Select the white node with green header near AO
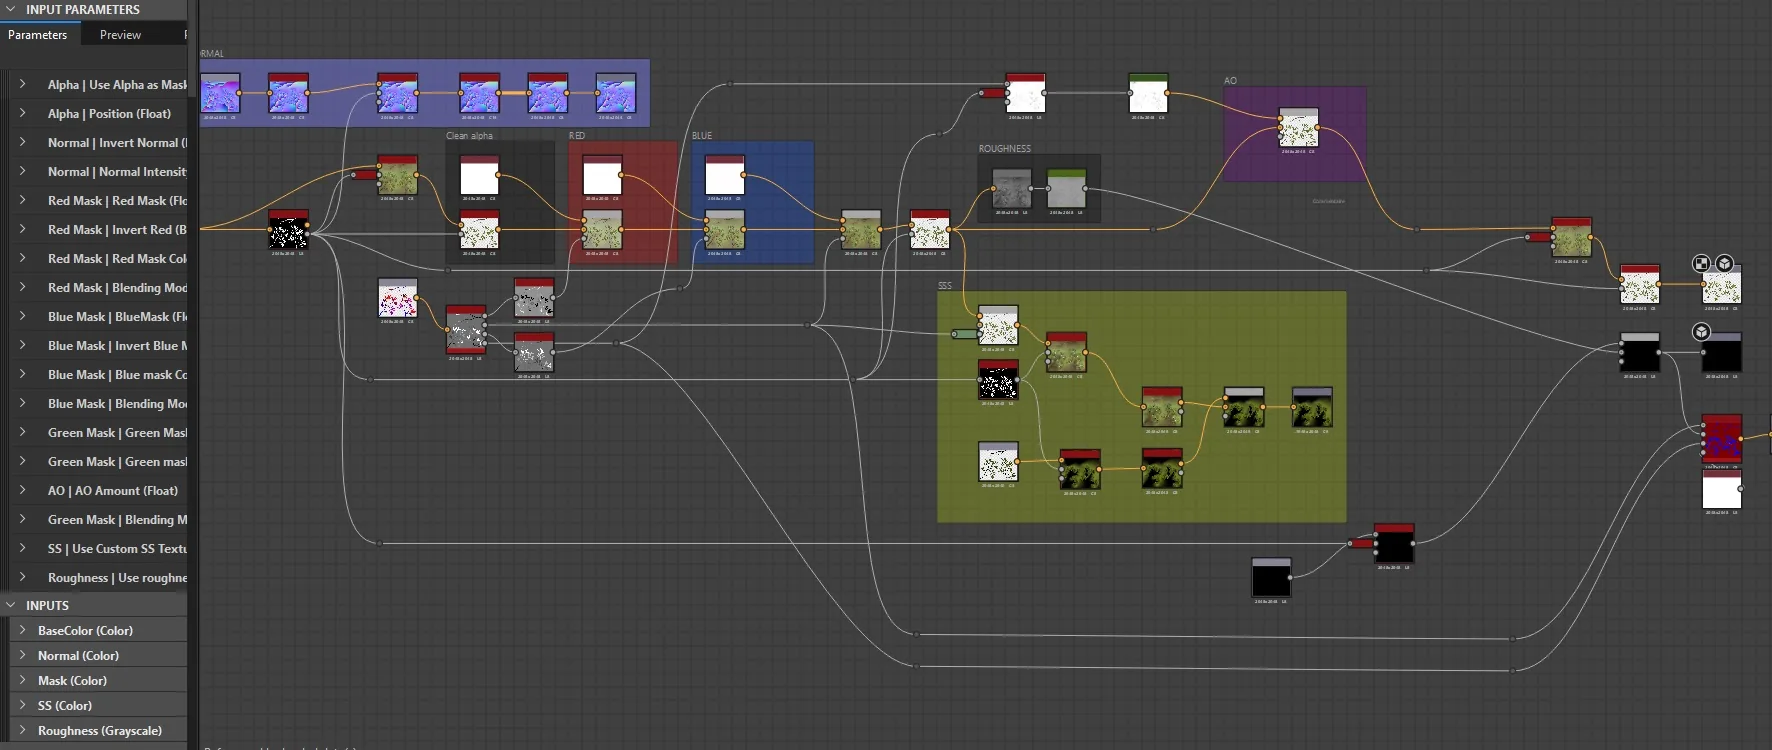This screenshot has height=750, width=1772. point(1148,93)
